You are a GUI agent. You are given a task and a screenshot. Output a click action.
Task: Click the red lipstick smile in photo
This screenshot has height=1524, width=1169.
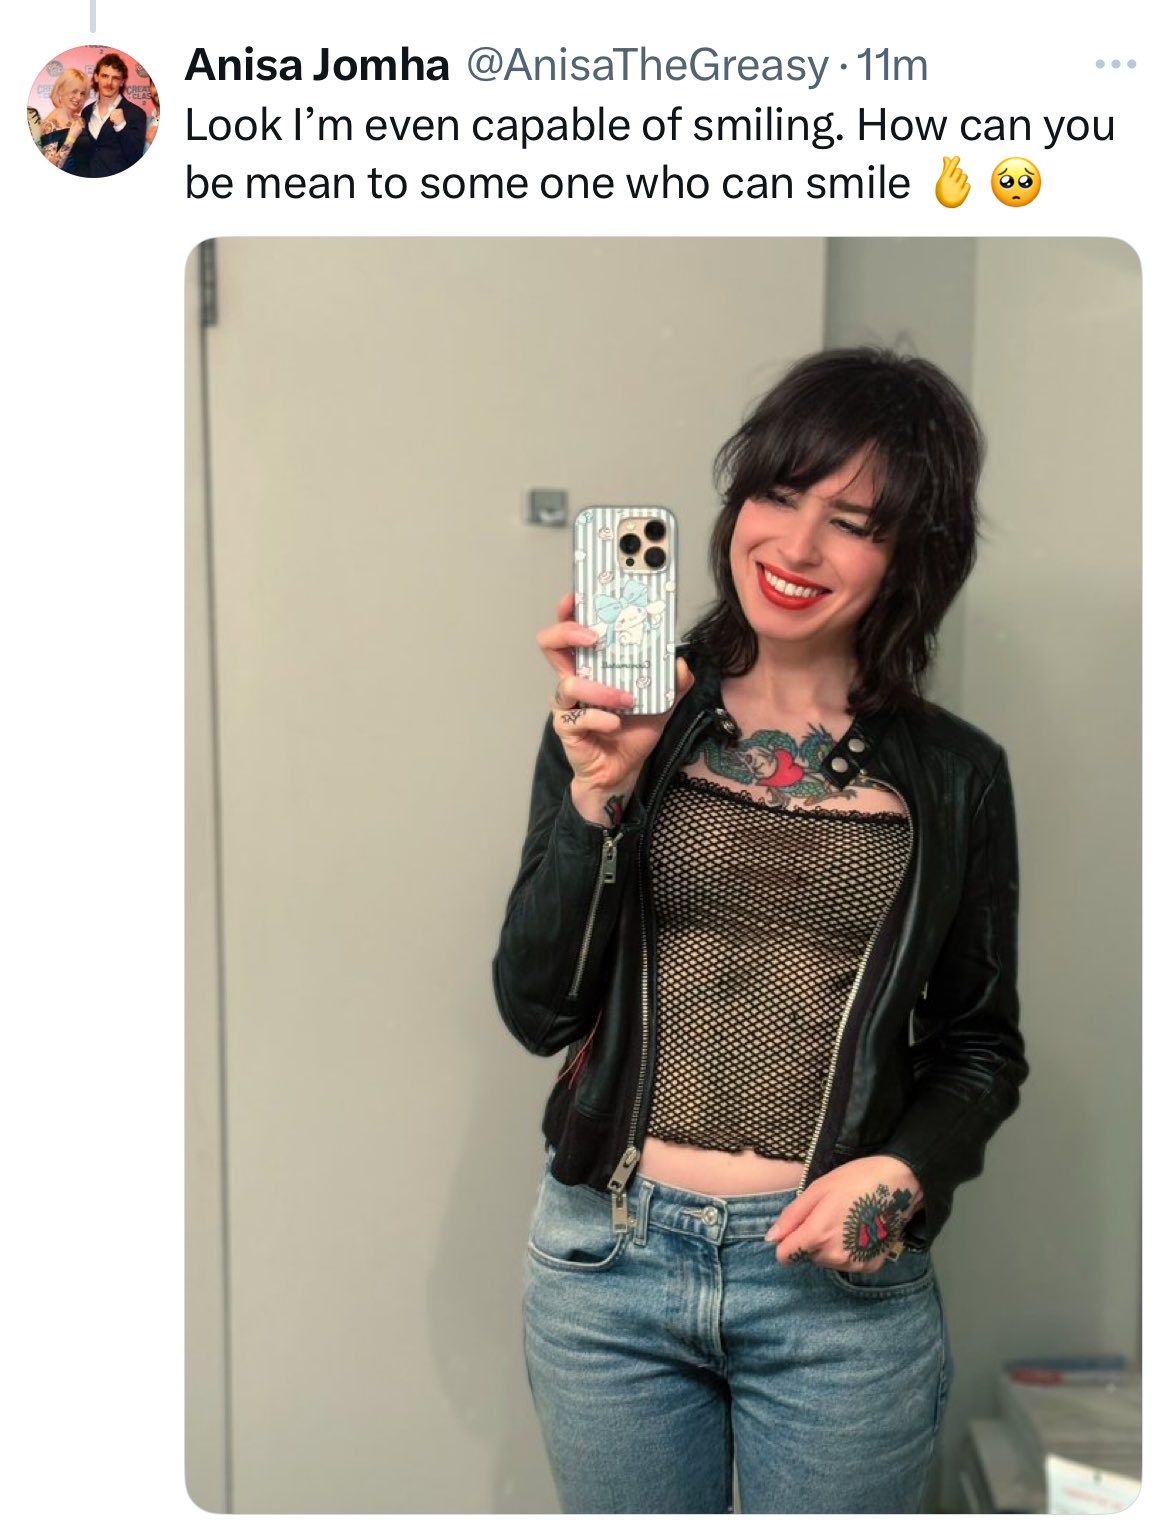point(793,587)
